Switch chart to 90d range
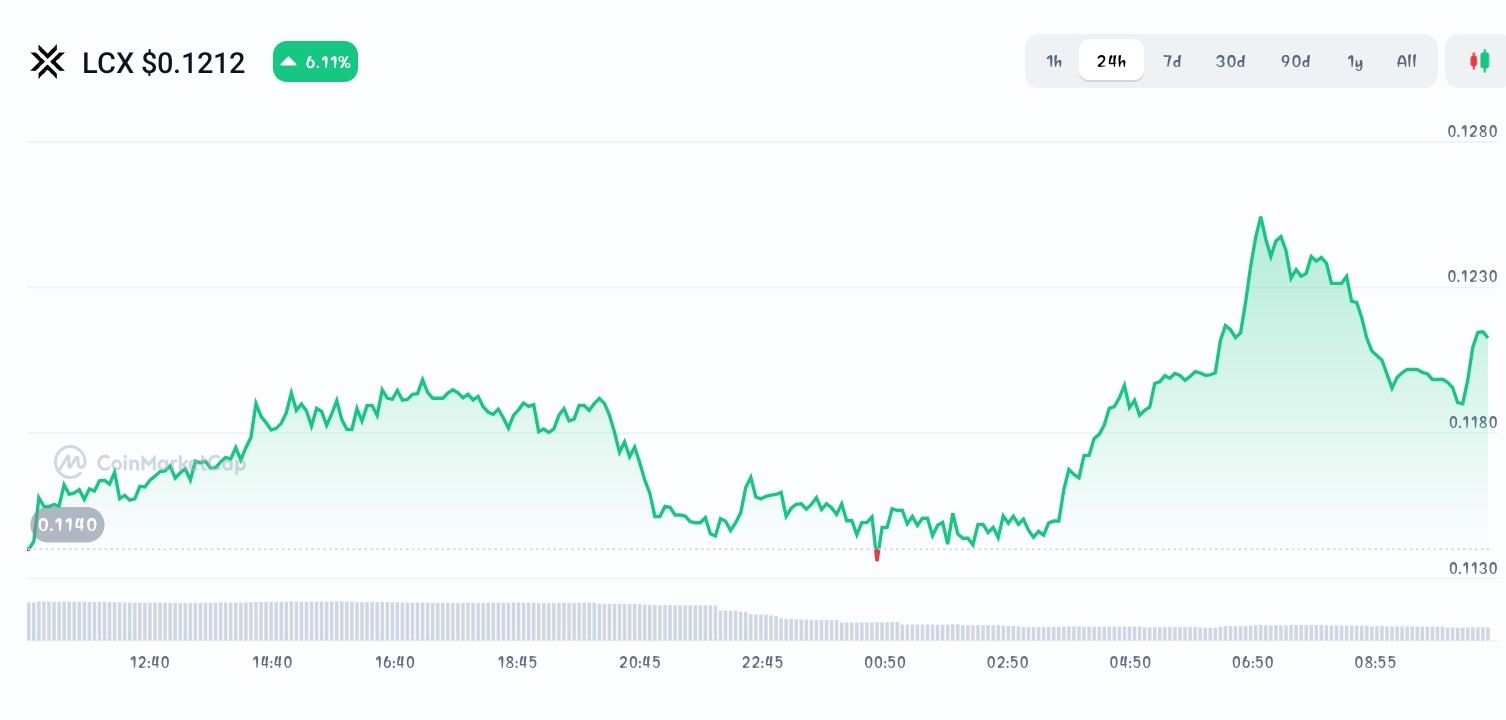 tap(1295, 61)
